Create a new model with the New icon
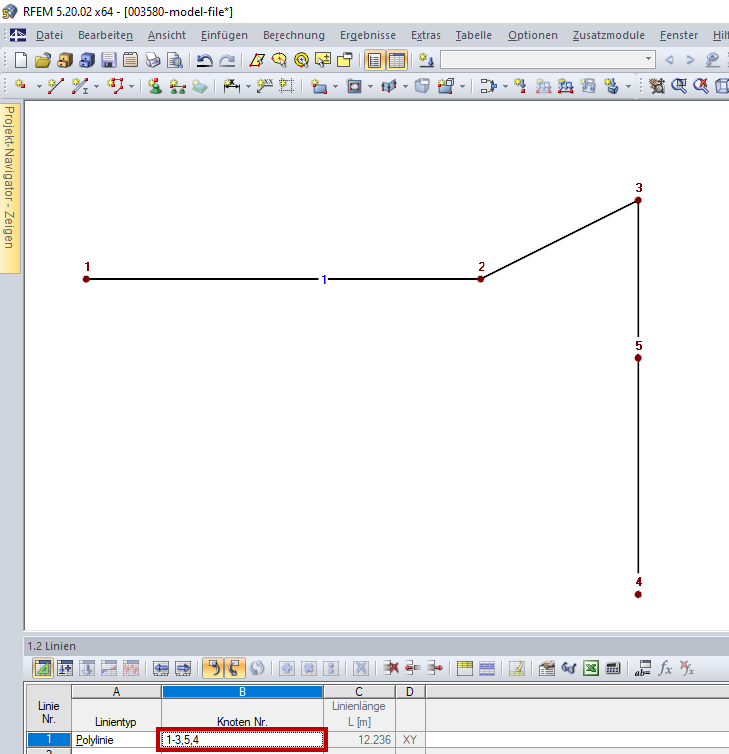Screen dimensions: 729x754 pos(21,60)
